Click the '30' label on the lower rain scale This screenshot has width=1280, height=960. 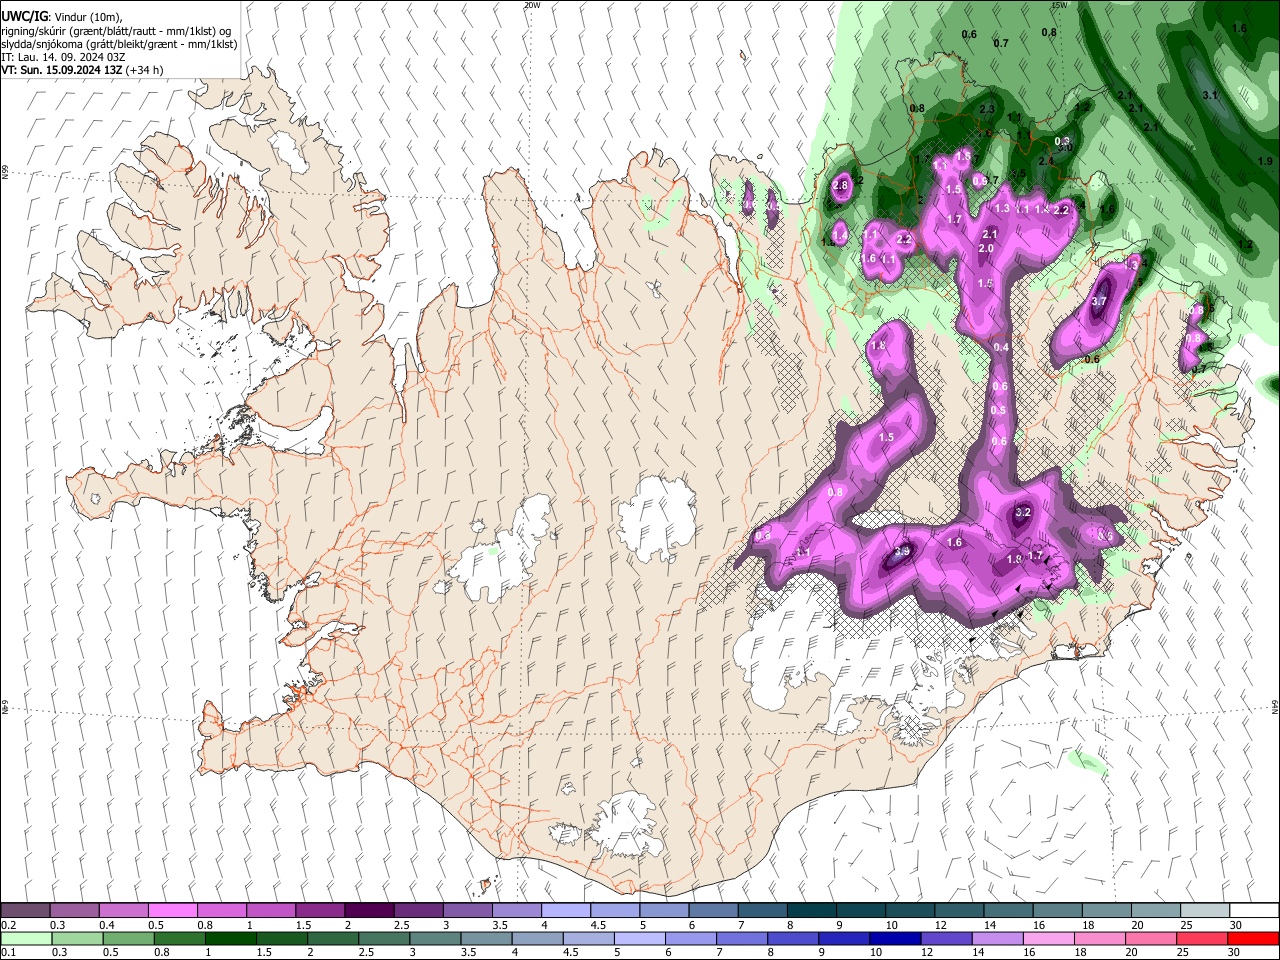pyautogui.click(x=1235, y=952)
